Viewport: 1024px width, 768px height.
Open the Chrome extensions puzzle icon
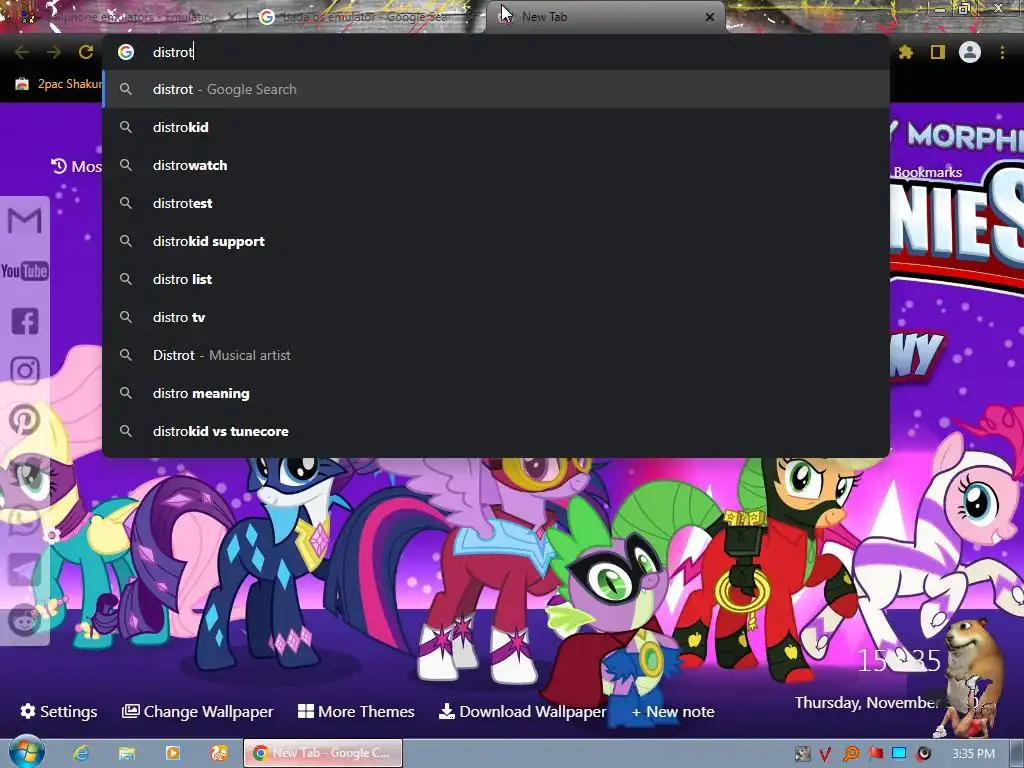(905, 52)
